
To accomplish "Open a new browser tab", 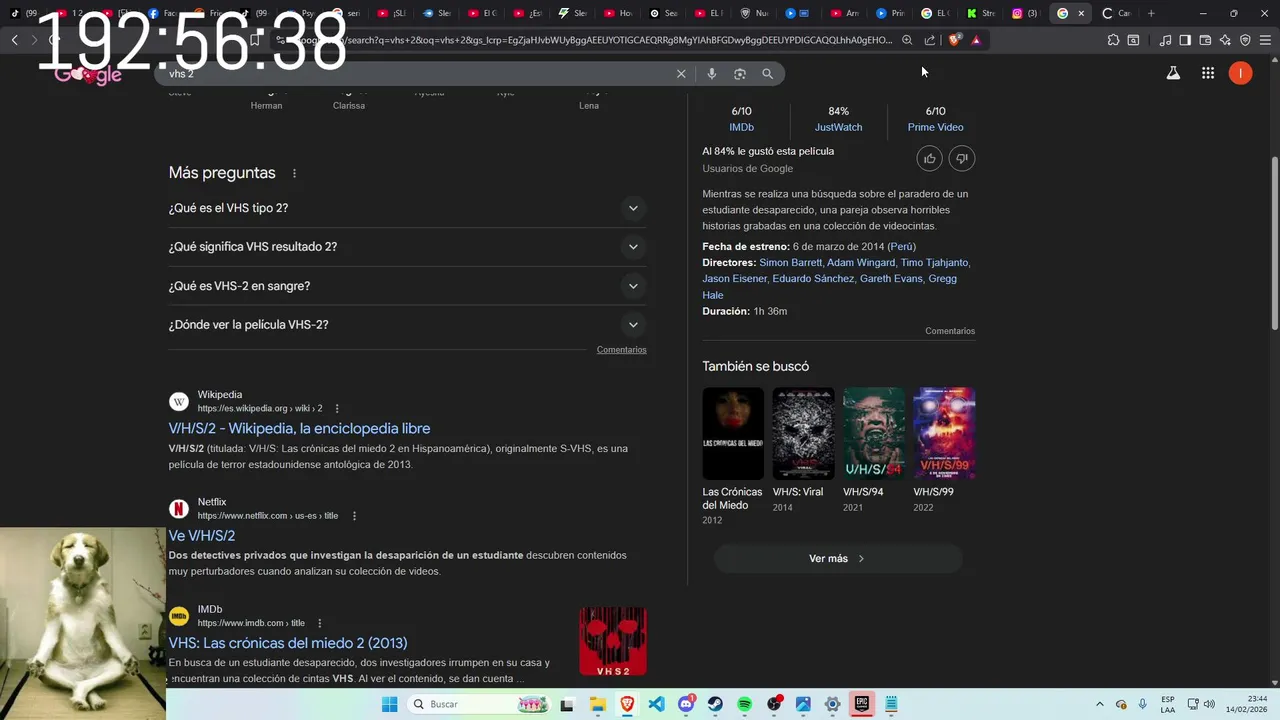I will click(1151, 13).
